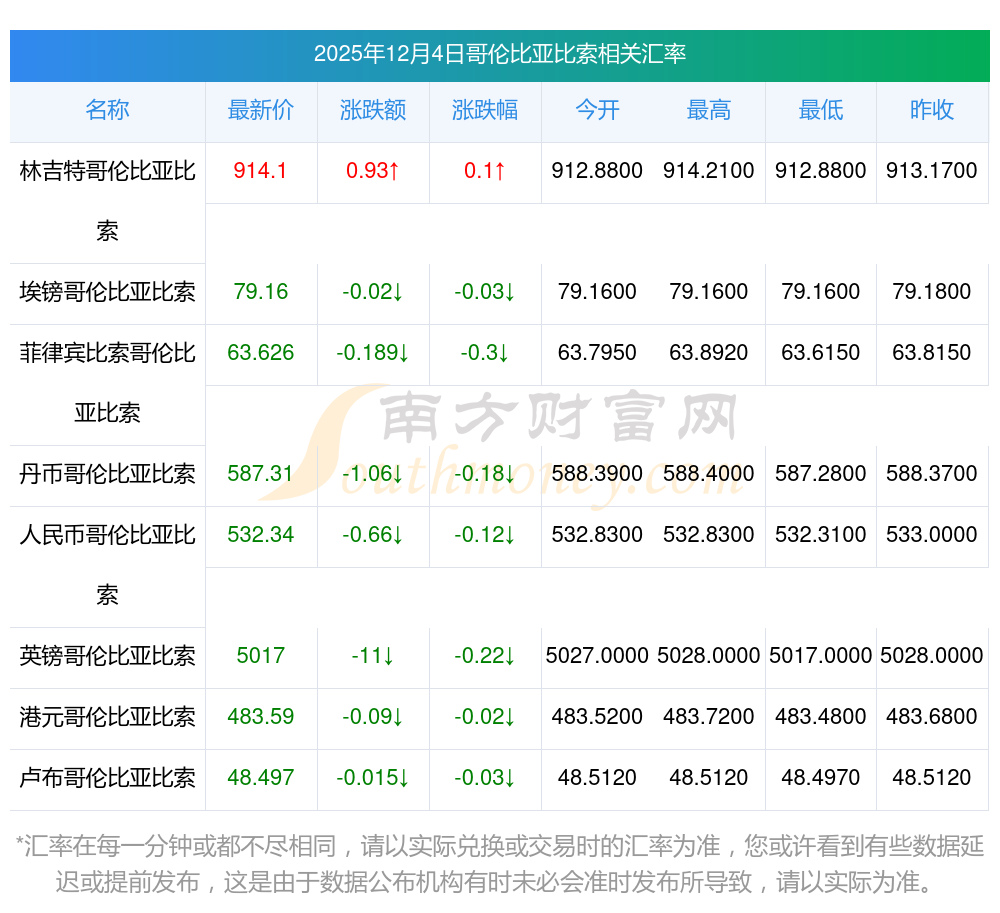Screen dimensions: 1000x913
Task: Select the 昨收 column header
Action: click(x=932, y=110)
